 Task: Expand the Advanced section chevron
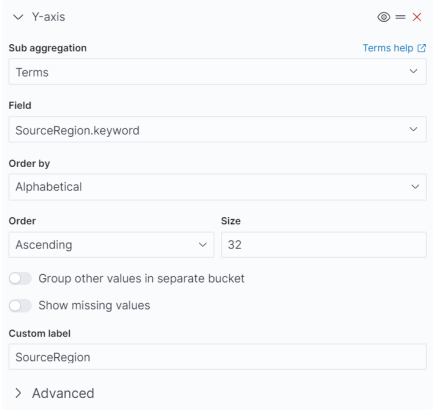(x=18, y=393)
